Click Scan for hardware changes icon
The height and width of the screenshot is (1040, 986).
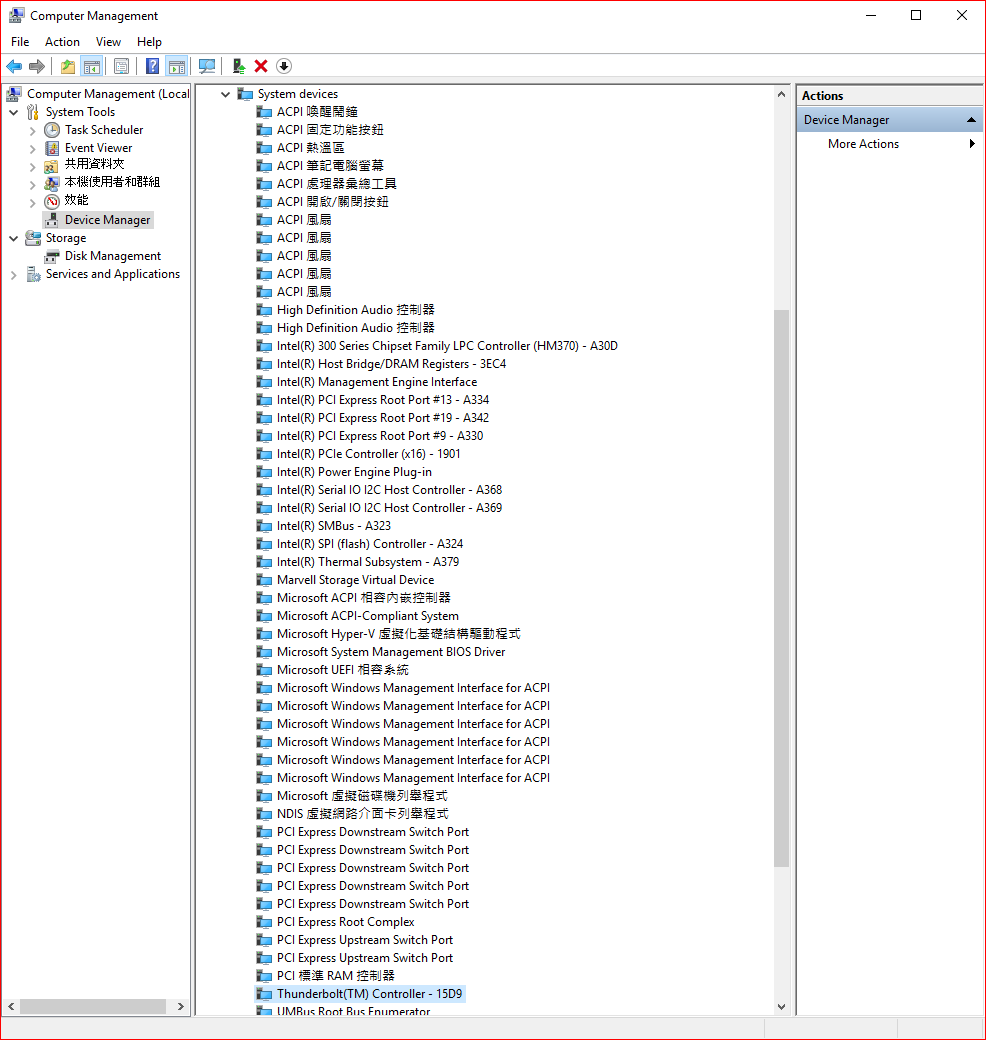[x=207, y=66]
